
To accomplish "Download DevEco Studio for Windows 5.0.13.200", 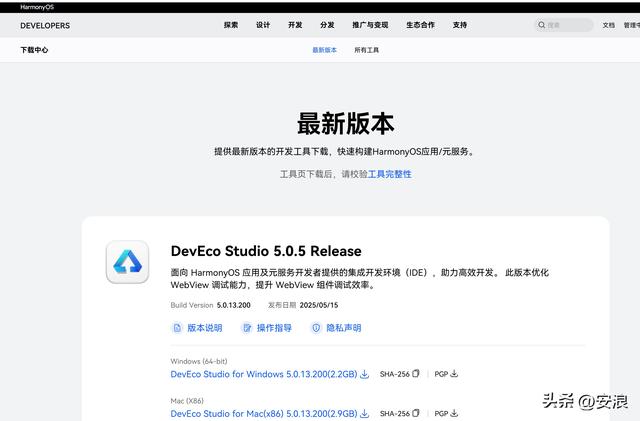I will 264,374.
